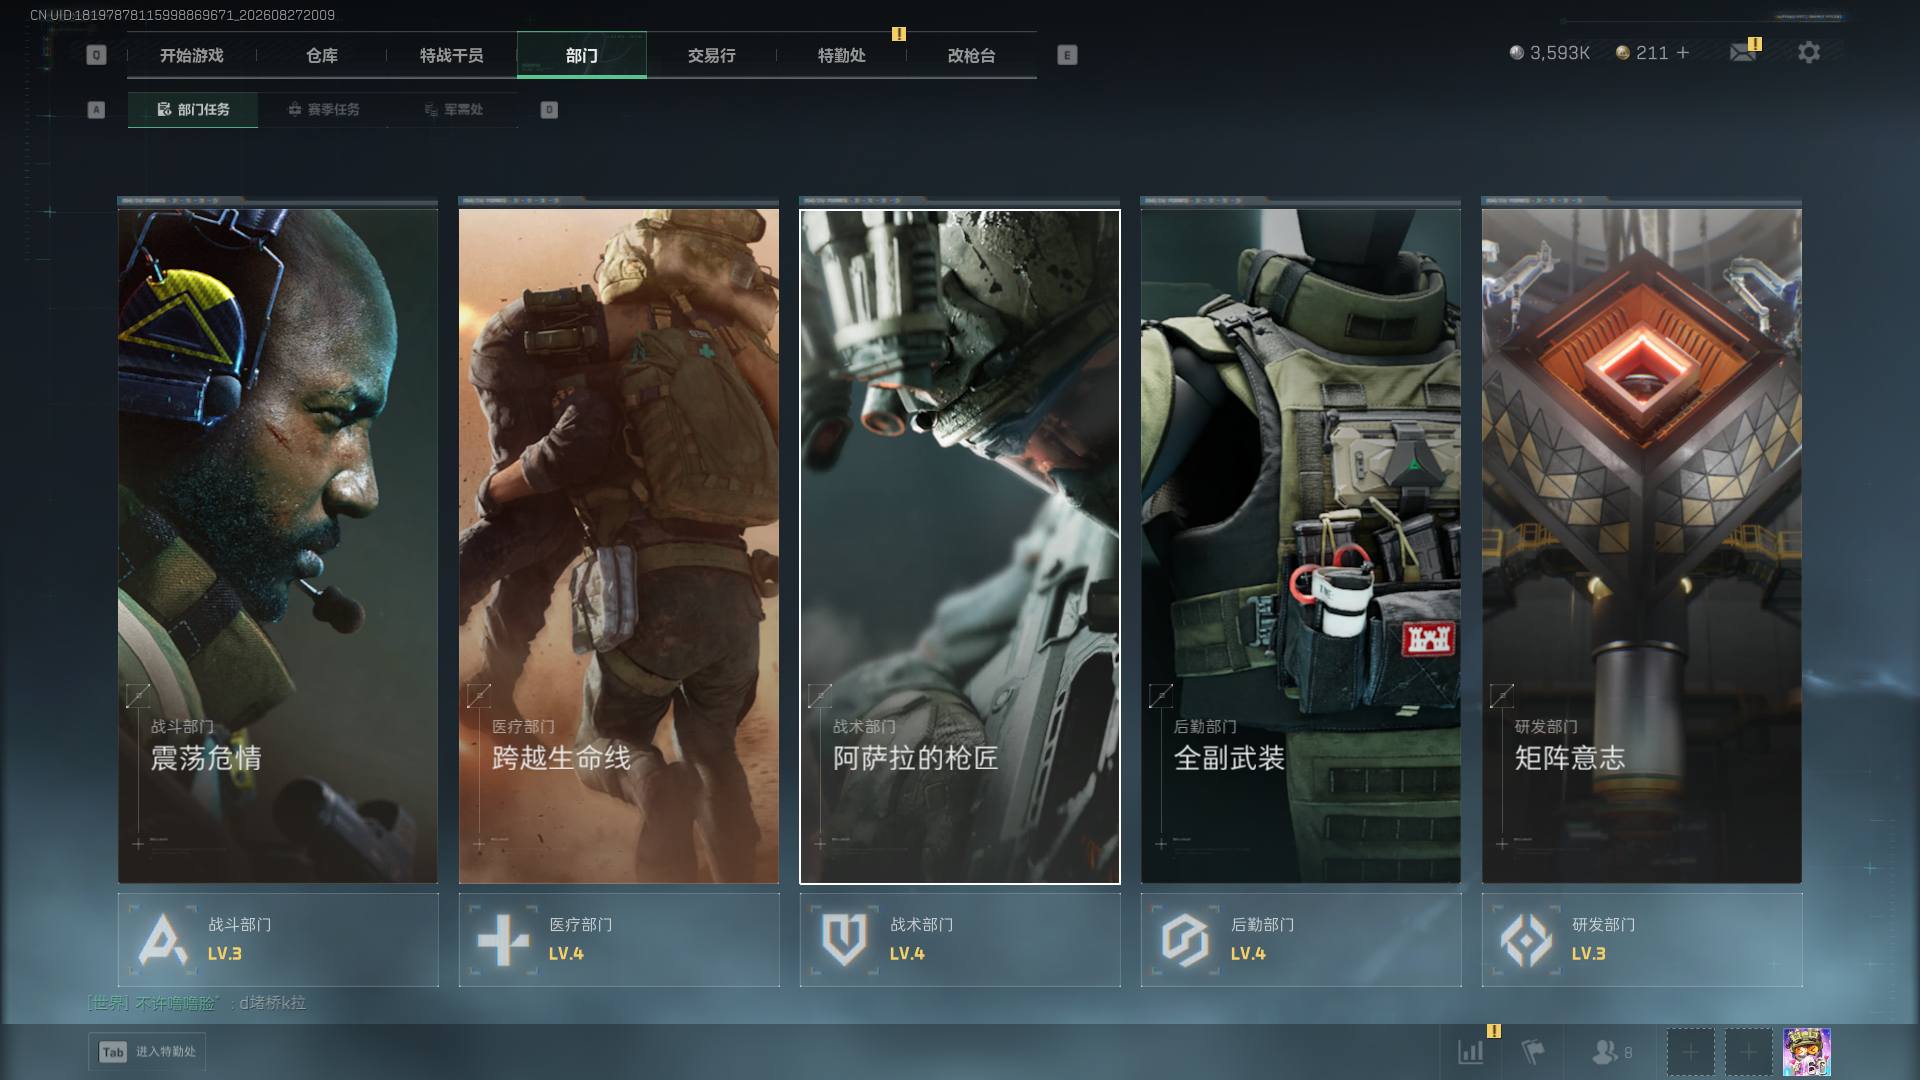This screenshot has width=1920, height=1080.
Task: Click the Tab 进入特勤处 button
Action: point(148,1052)
